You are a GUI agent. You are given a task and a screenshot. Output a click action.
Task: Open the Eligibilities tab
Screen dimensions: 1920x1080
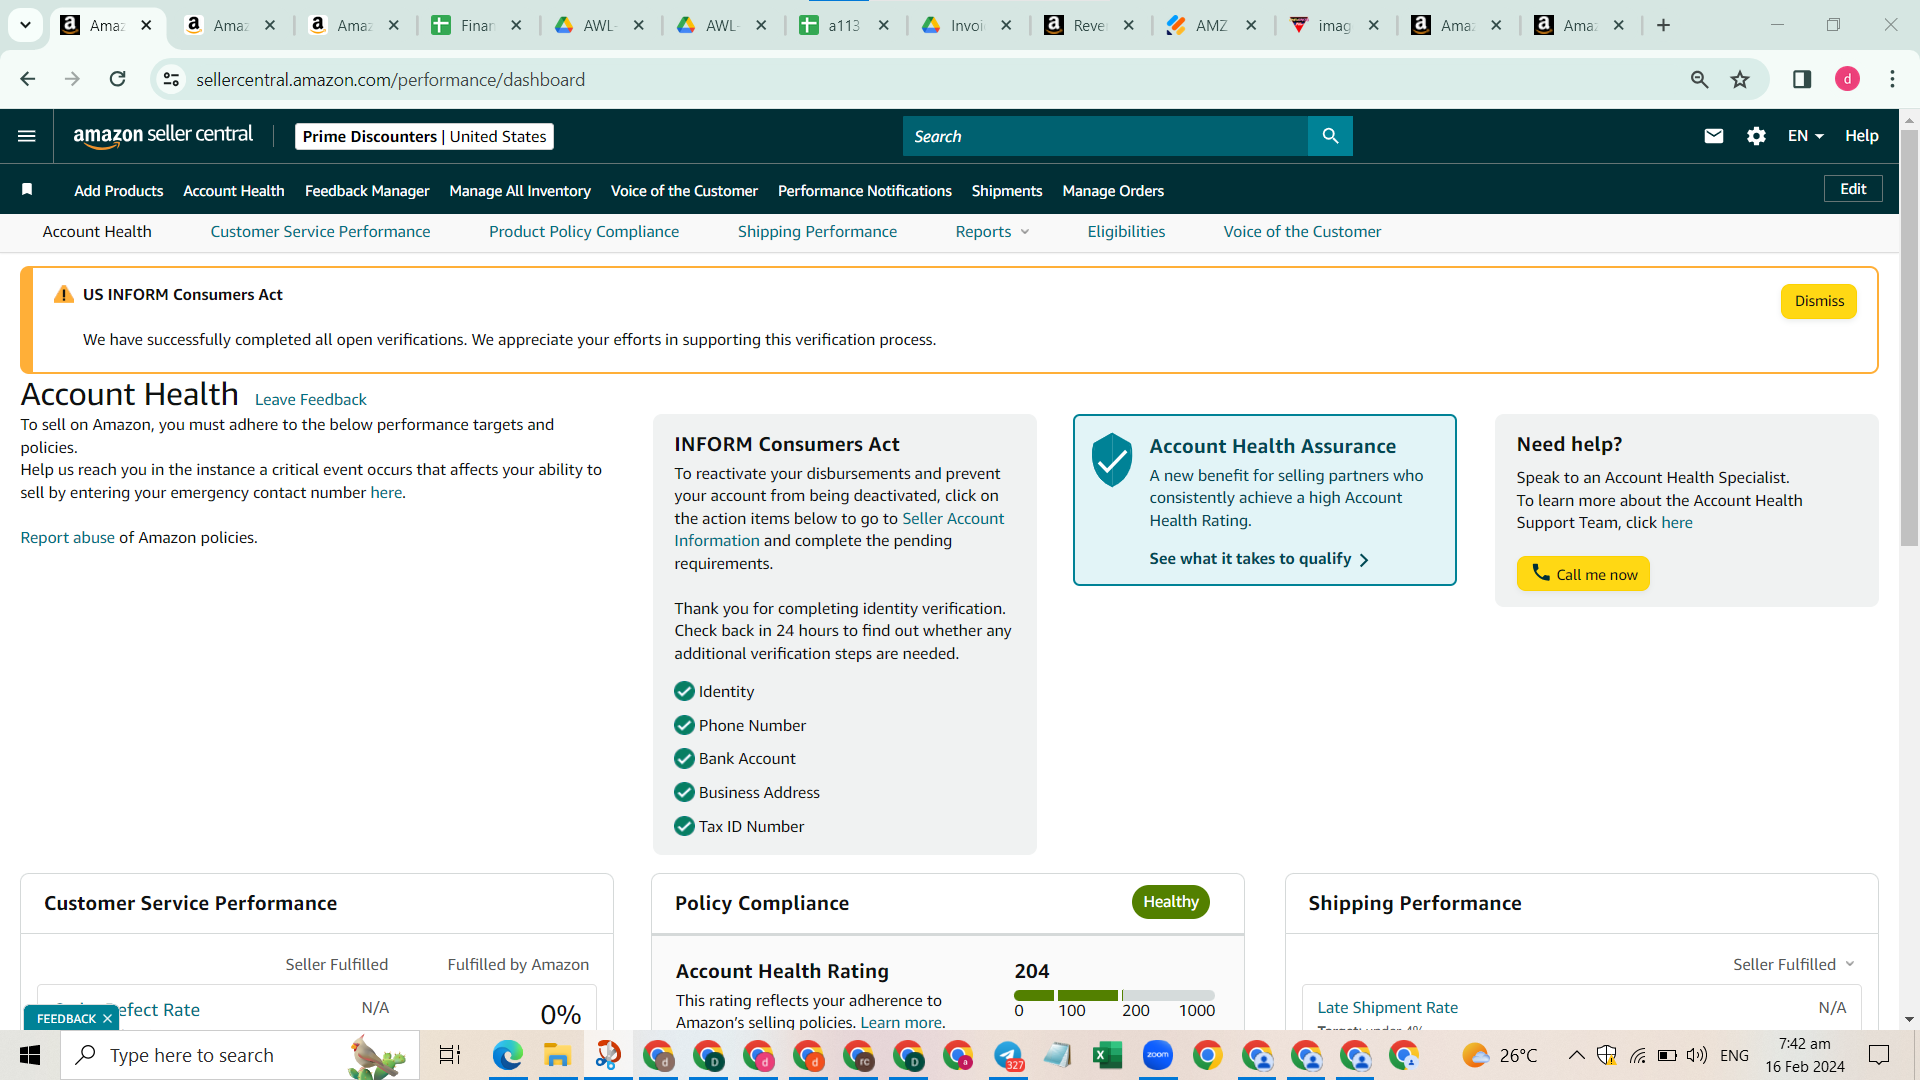tap(1126, 232)
